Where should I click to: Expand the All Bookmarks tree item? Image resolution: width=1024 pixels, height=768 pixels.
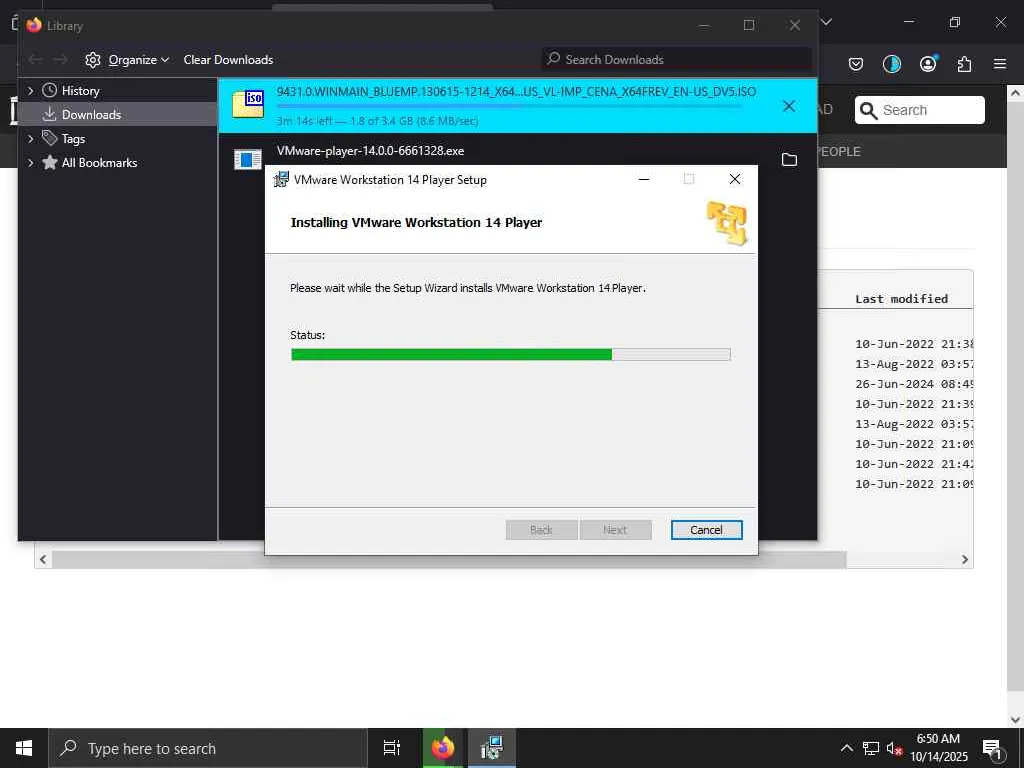click(x=30, y=163)
